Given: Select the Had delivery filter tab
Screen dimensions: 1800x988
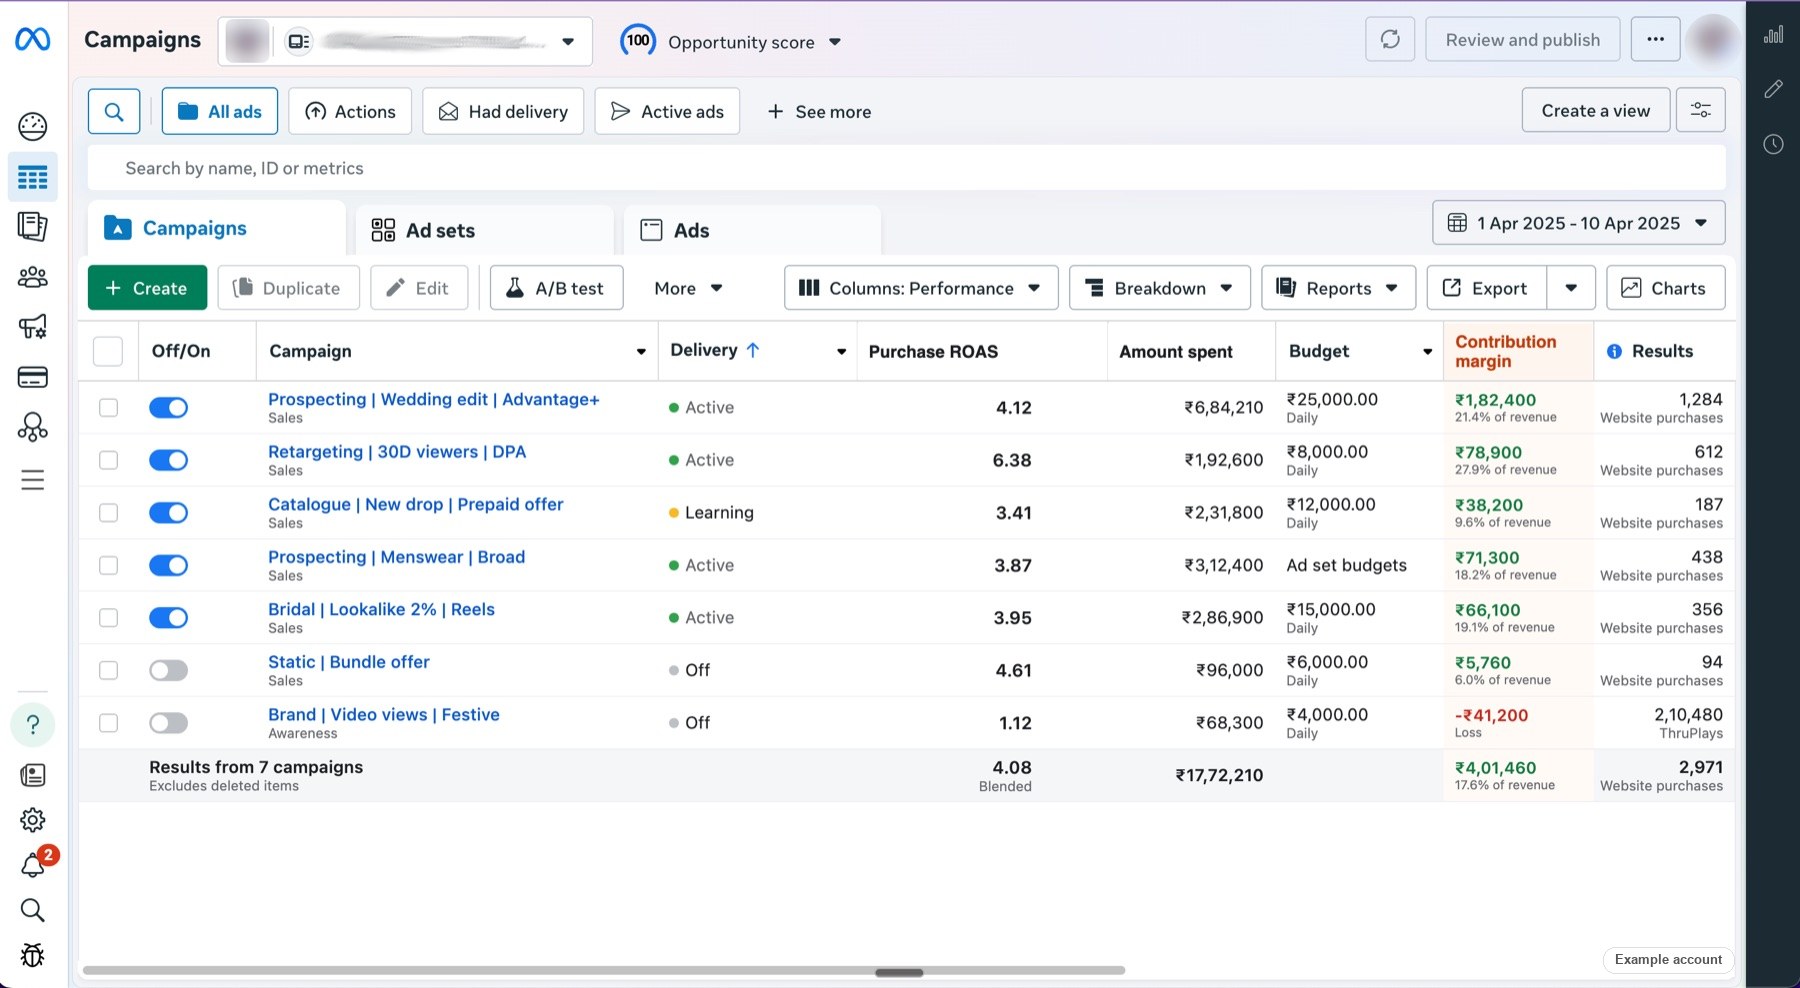Looking at the screenshot, I should pos(503,111).
